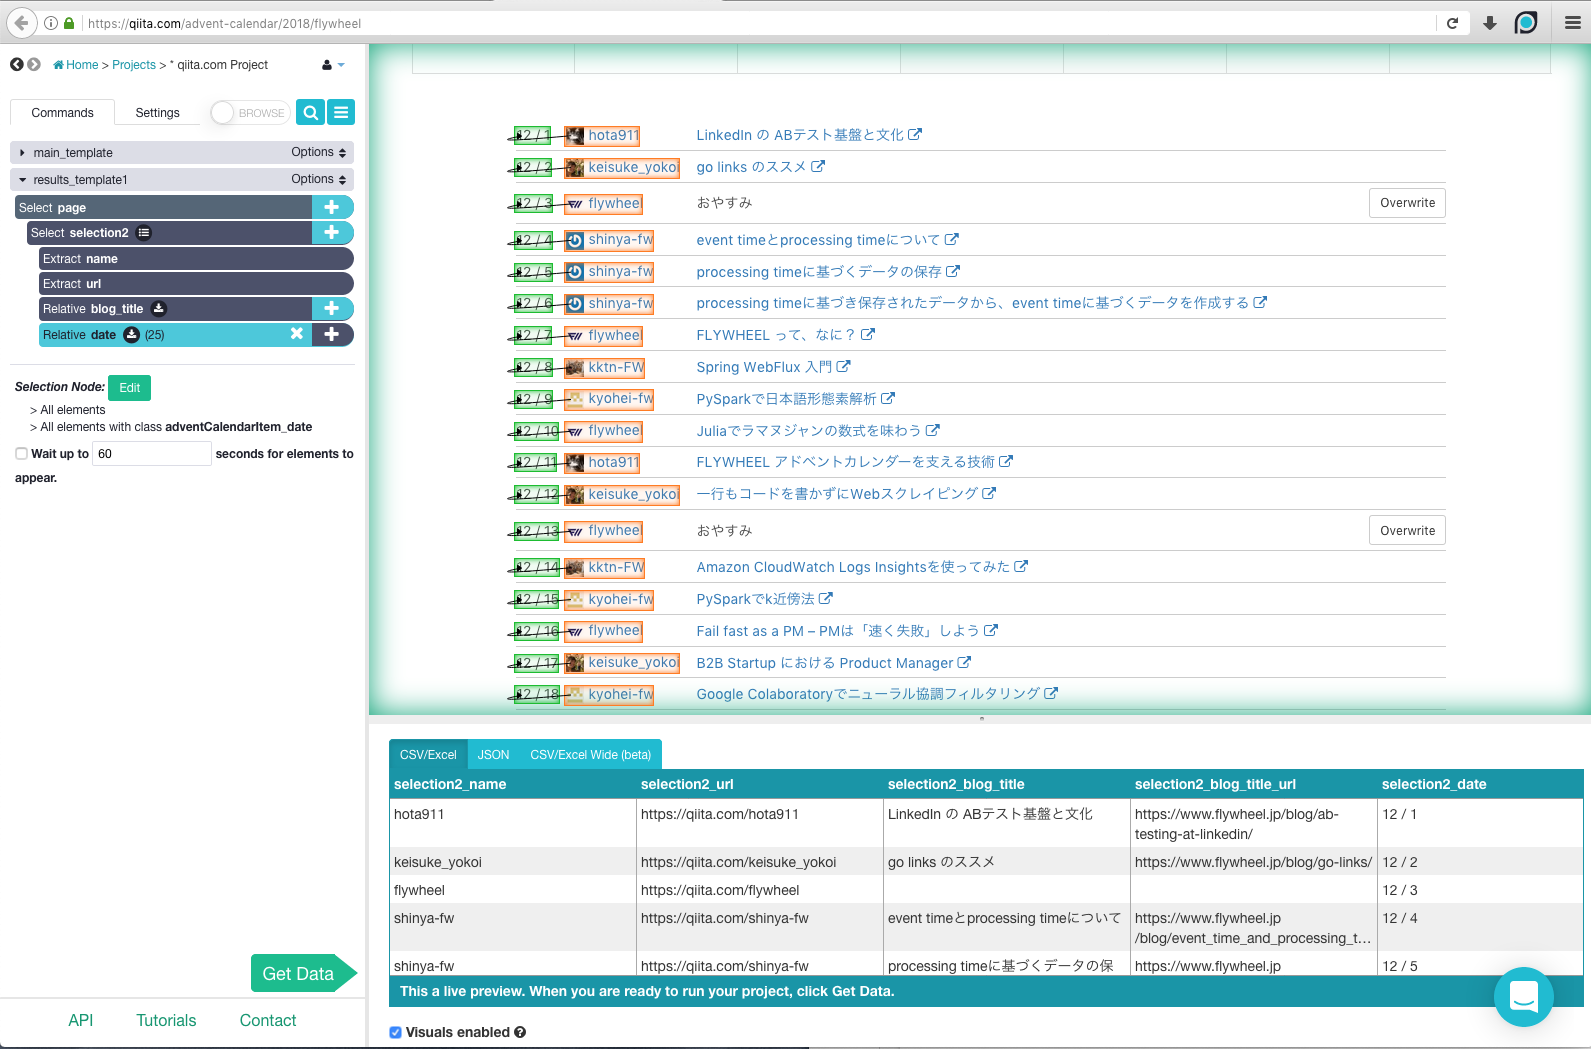Click the browser back button

(21, 23)
